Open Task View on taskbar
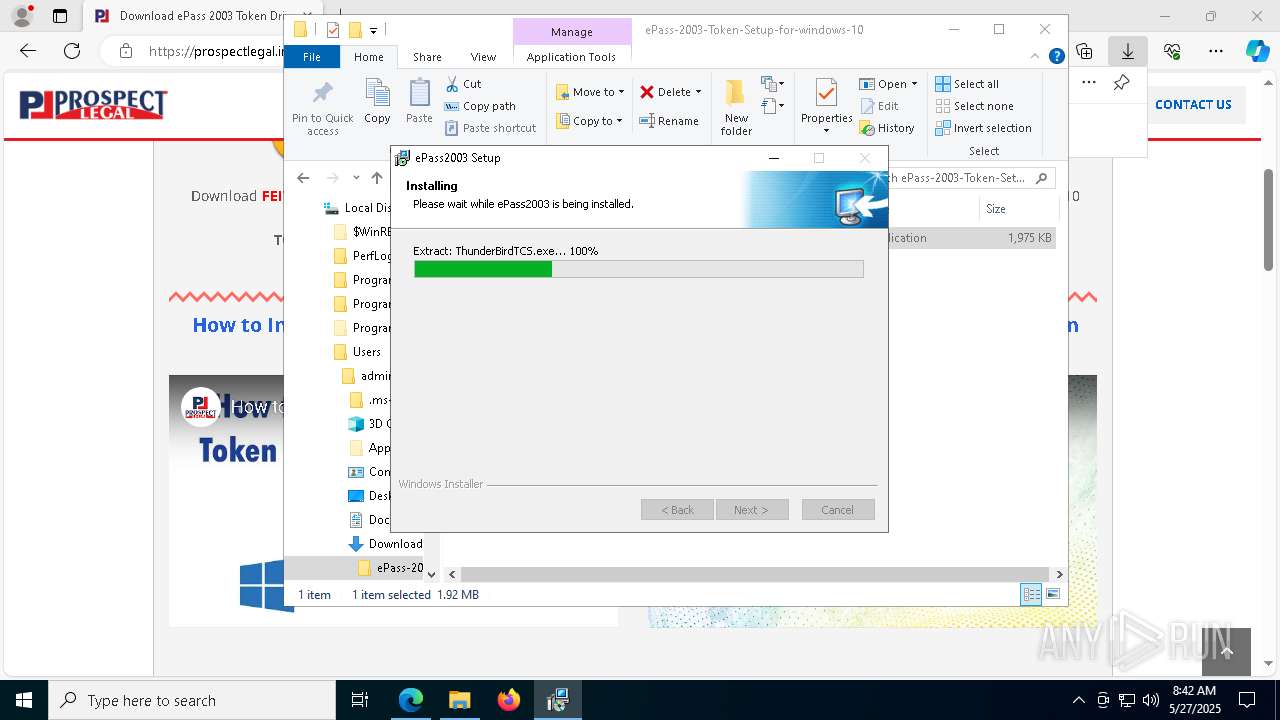 coord(360,700)
